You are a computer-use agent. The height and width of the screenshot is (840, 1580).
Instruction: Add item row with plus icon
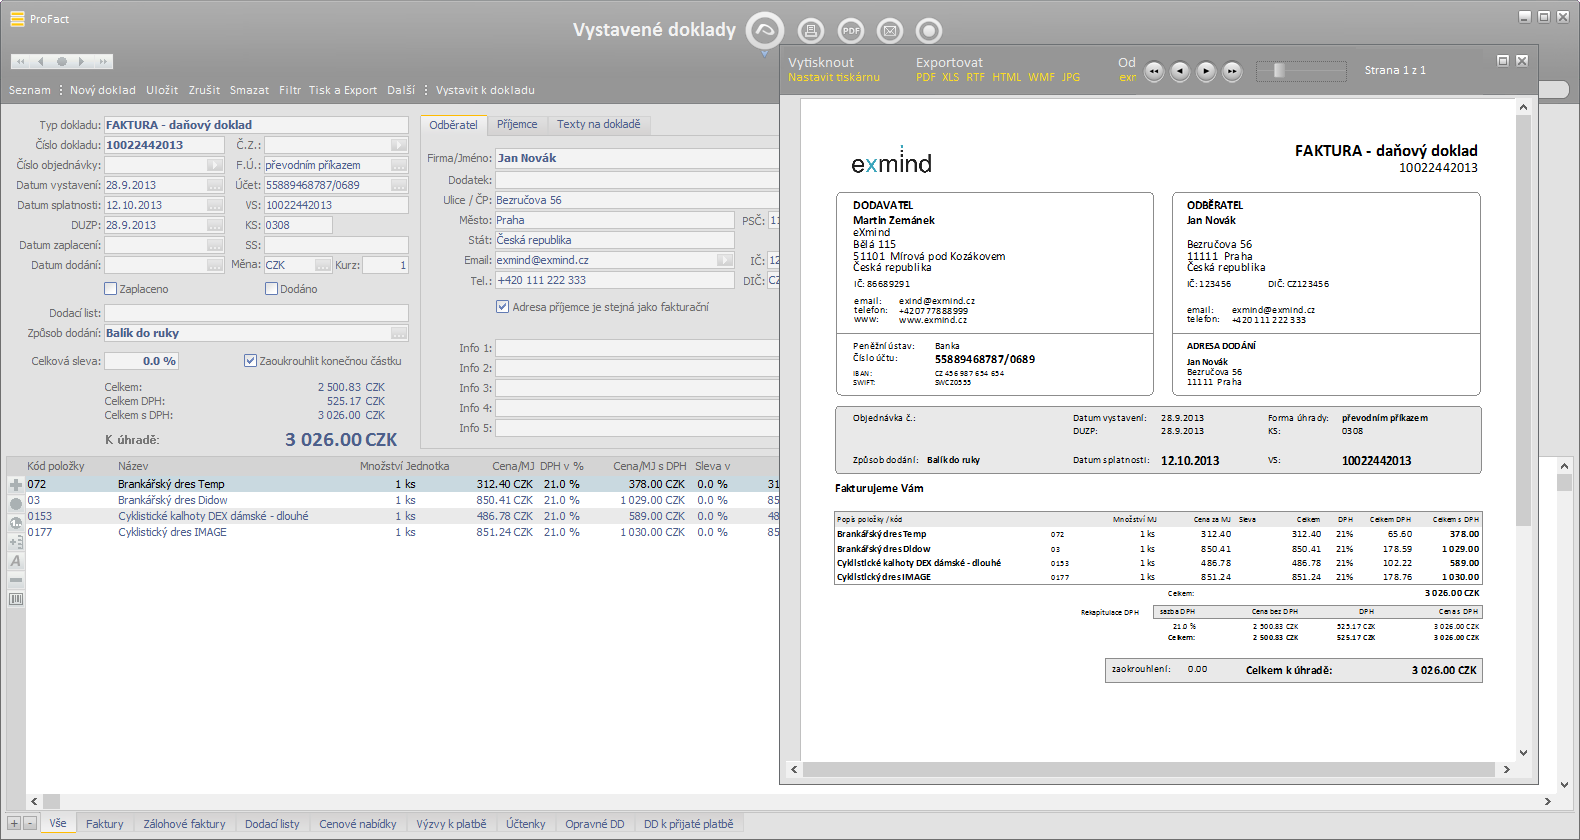point(16,485)
